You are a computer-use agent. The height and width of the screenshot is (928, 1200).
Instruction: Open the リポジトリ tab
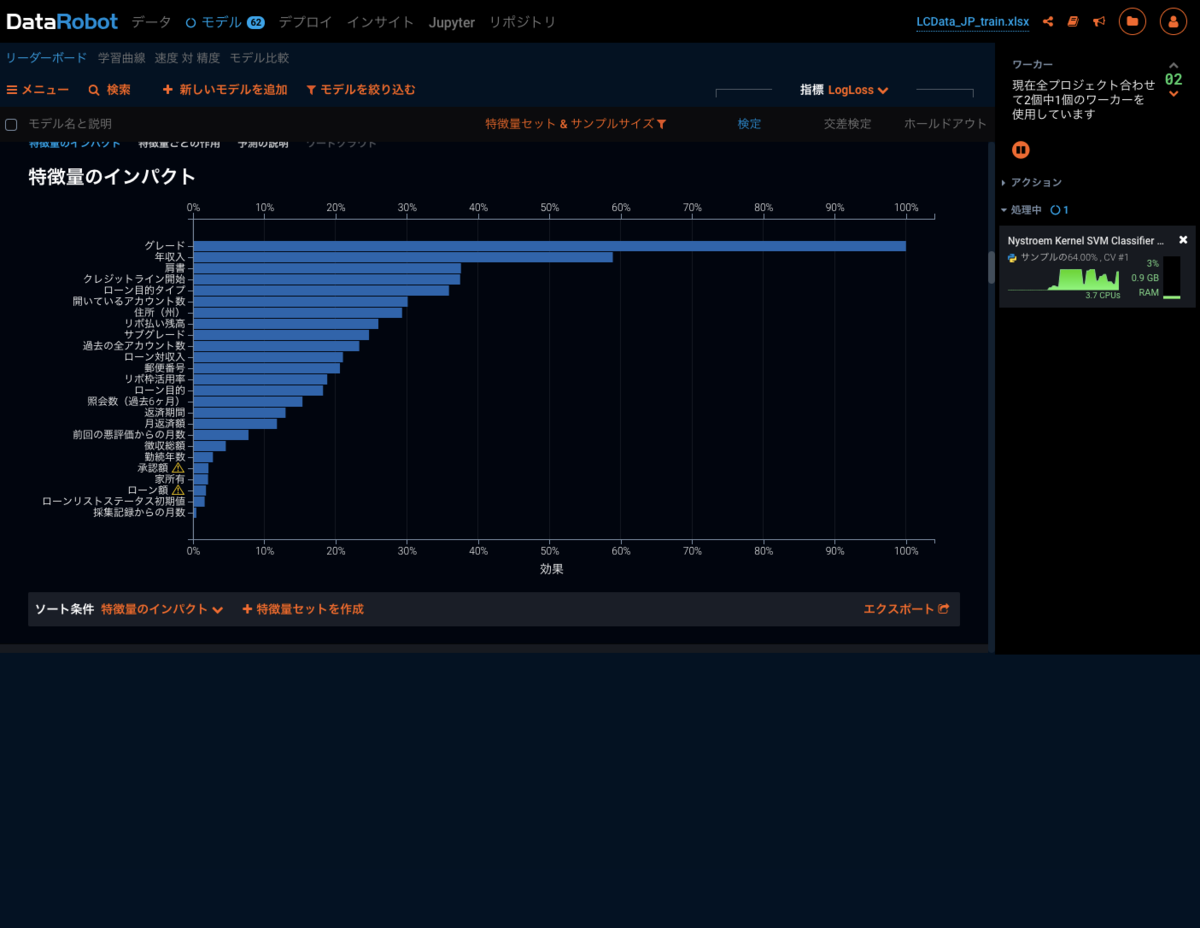[x=522, y=22]
